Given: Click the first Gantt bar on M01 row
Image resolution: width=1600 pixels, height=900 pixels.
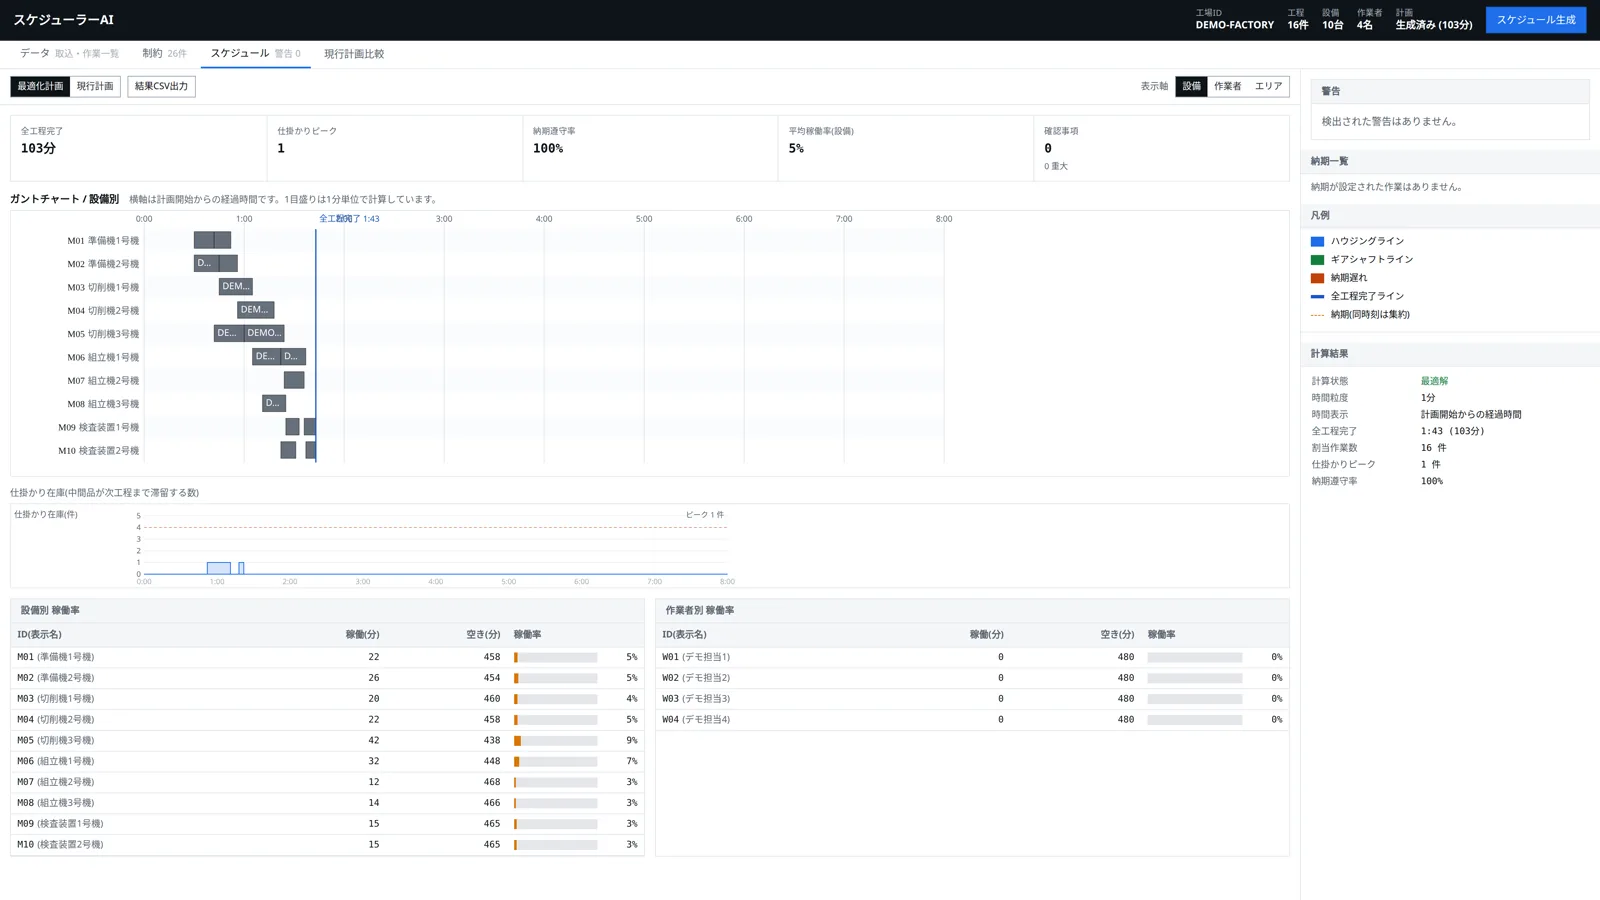Looking at the screenshot, I should [203, 240].
